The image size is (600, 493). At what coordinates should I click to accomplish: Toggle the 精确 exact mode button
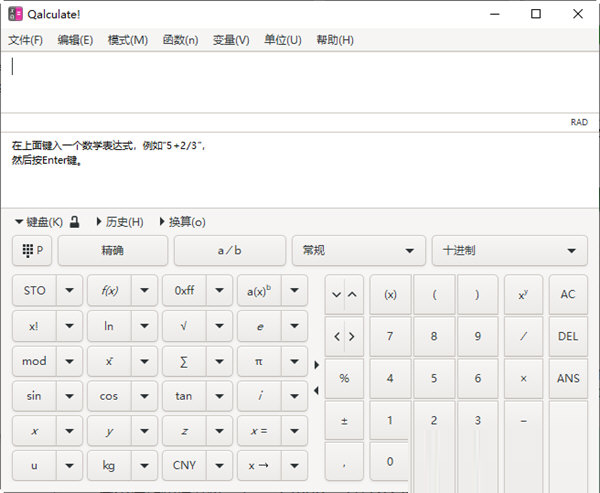[113, 251]
